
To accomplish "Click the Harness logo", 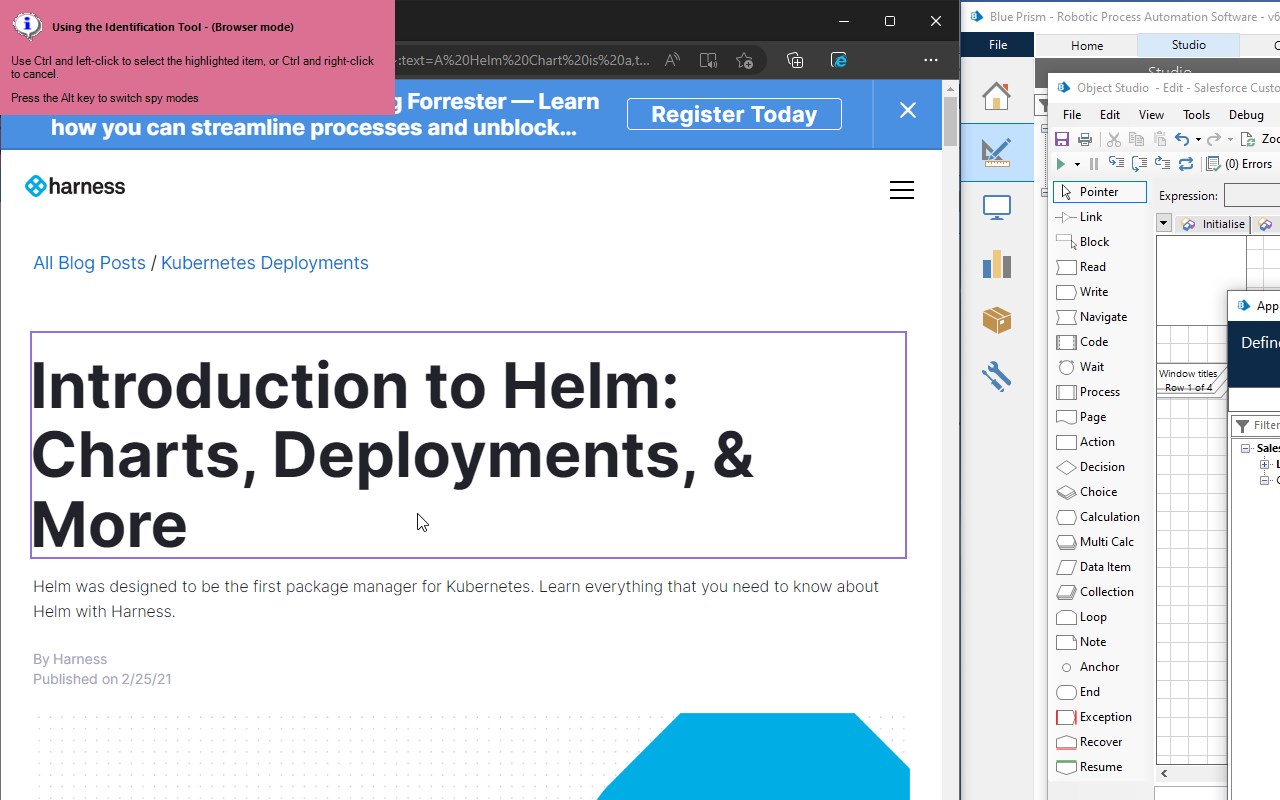I will [x=75, y=186].
